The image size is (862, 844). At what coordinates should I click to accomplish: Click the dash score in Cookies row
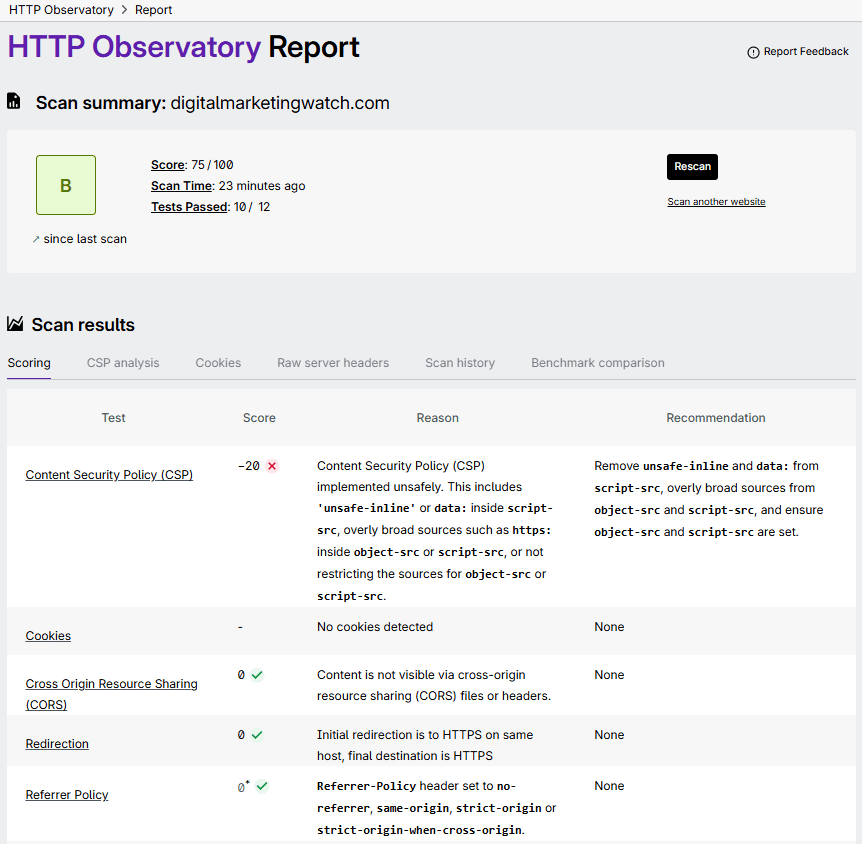point(240,627)
